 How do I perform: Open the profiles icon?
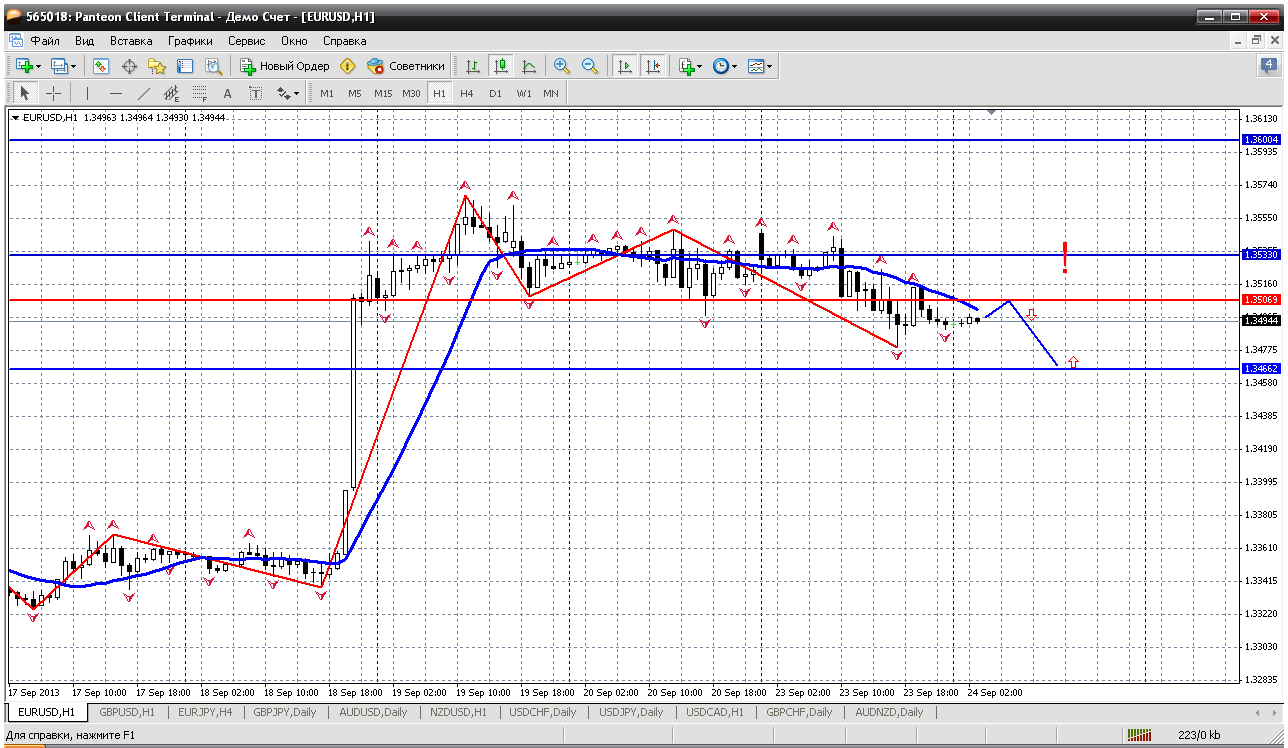[x=63, y=66]
